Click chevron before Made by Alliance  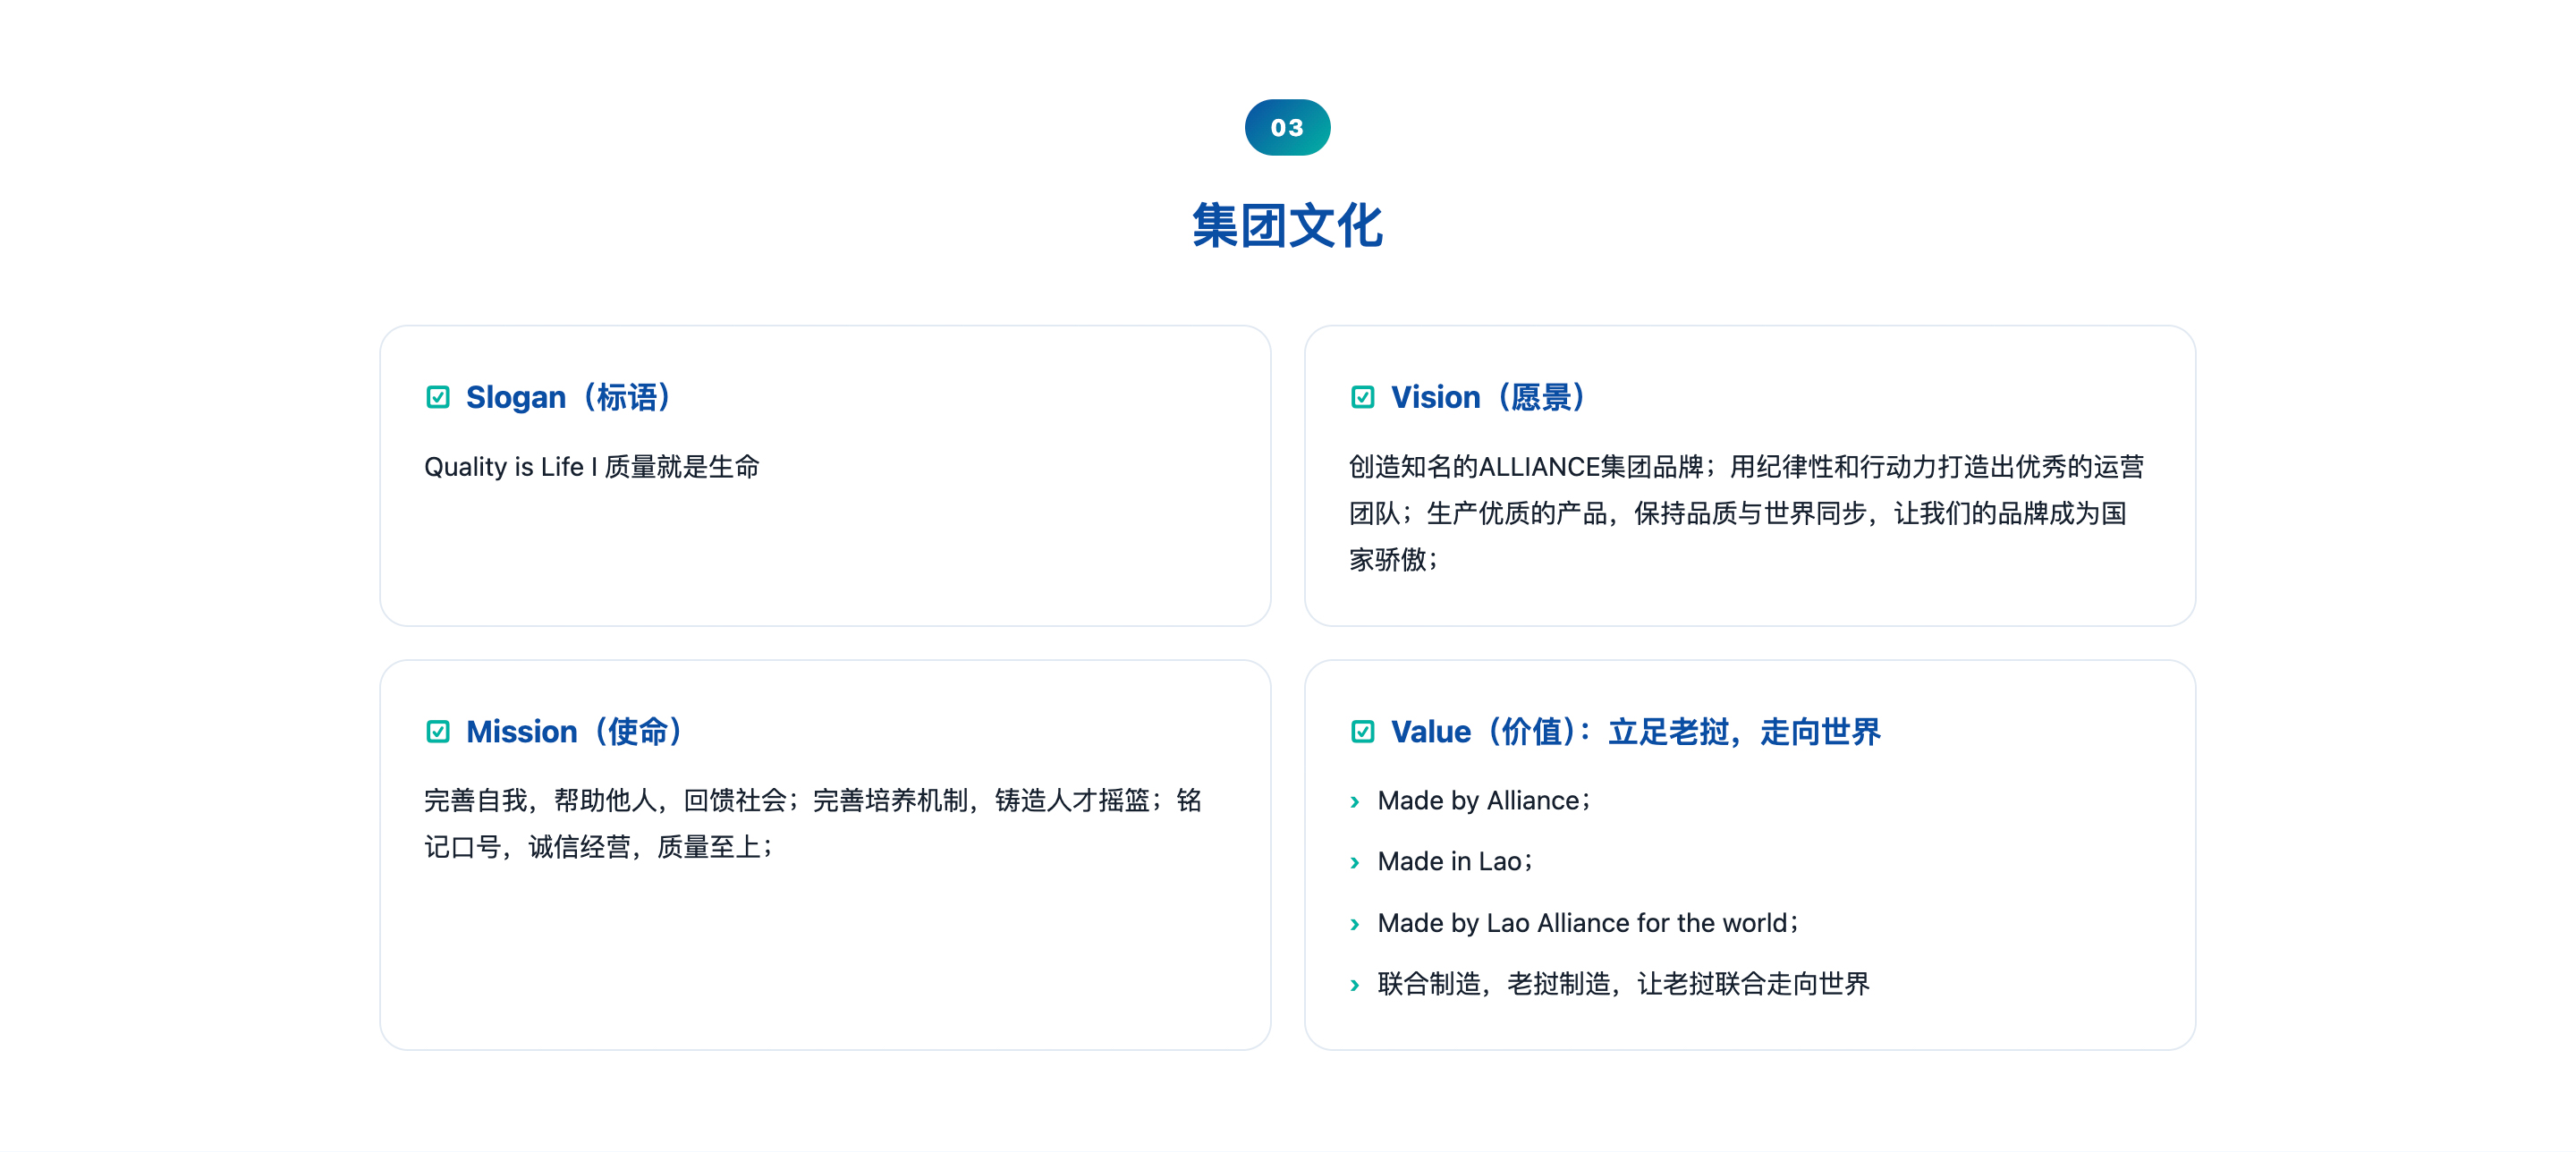pyautogui.click(x=1355, y=801)
